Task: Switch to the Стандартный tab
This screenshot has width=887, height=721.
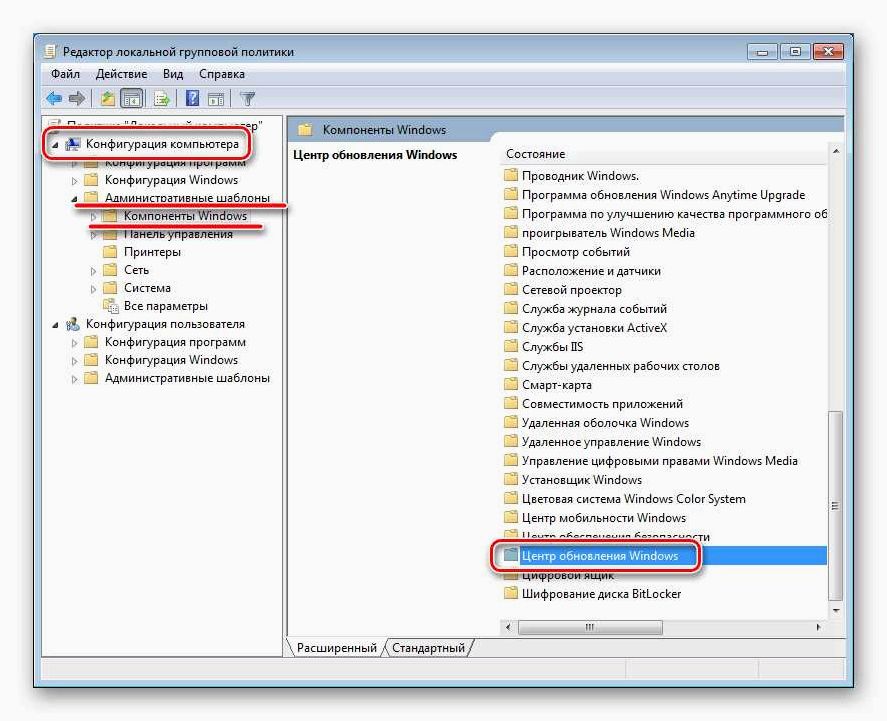Action: [x=428, y=648]
